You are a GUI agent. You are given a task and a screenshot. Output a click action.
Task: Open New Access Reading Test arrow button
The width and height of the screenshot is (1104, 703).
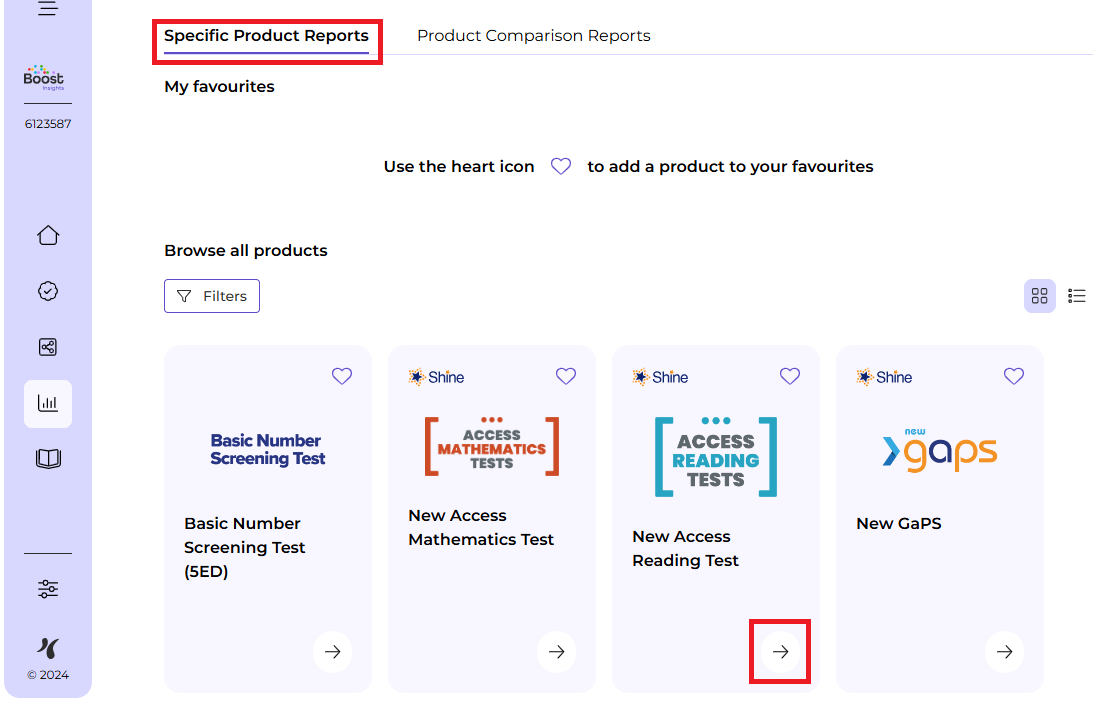[x=781, y=652]
